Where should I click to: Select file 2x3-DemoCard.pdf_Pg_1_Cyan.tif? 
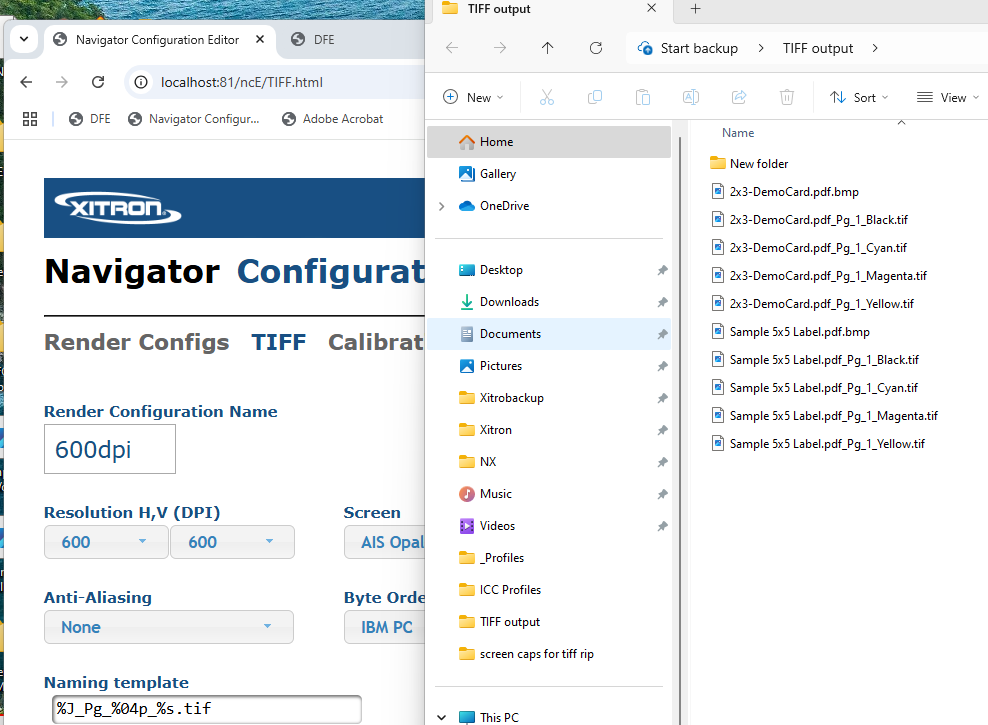click(808, 248)
